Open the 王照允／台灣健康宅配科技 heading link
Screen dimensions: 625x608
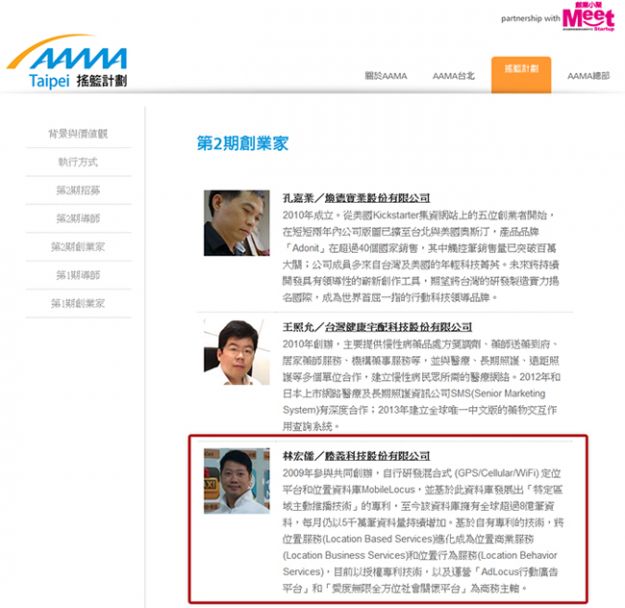376,327
